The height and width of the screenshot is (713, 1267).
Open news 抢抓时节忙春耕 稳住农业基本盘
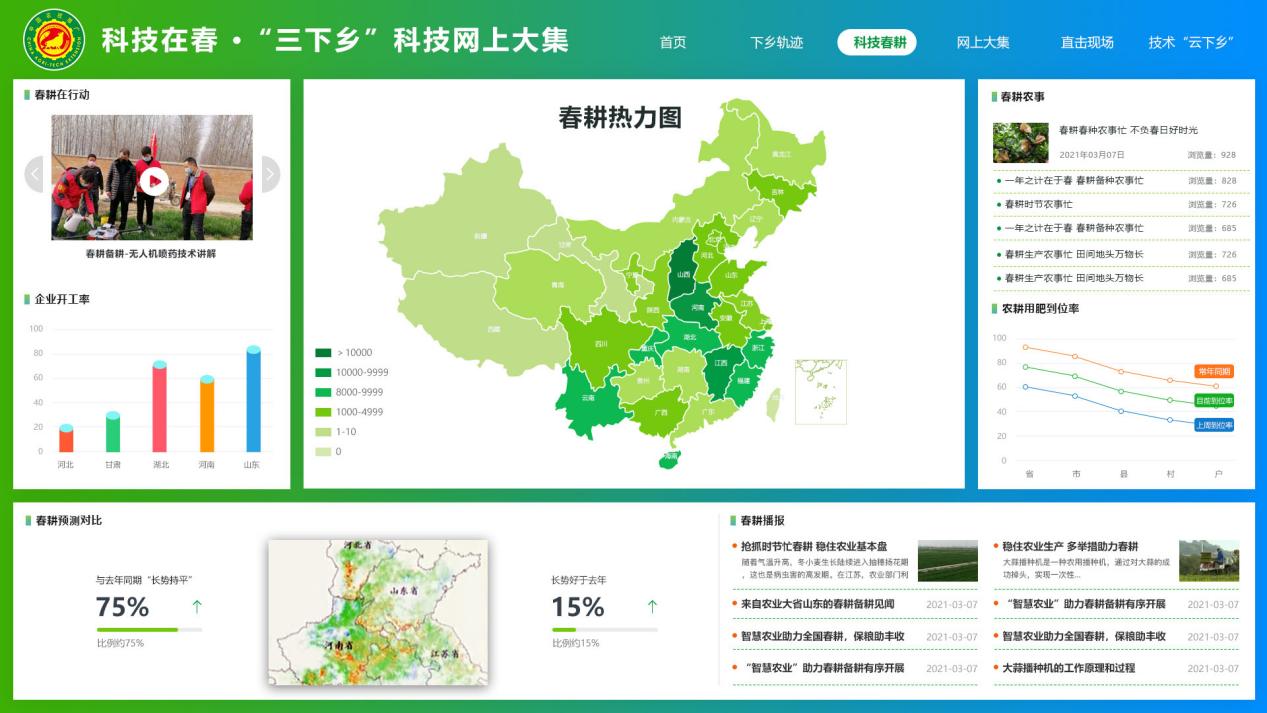pos(813,546)
